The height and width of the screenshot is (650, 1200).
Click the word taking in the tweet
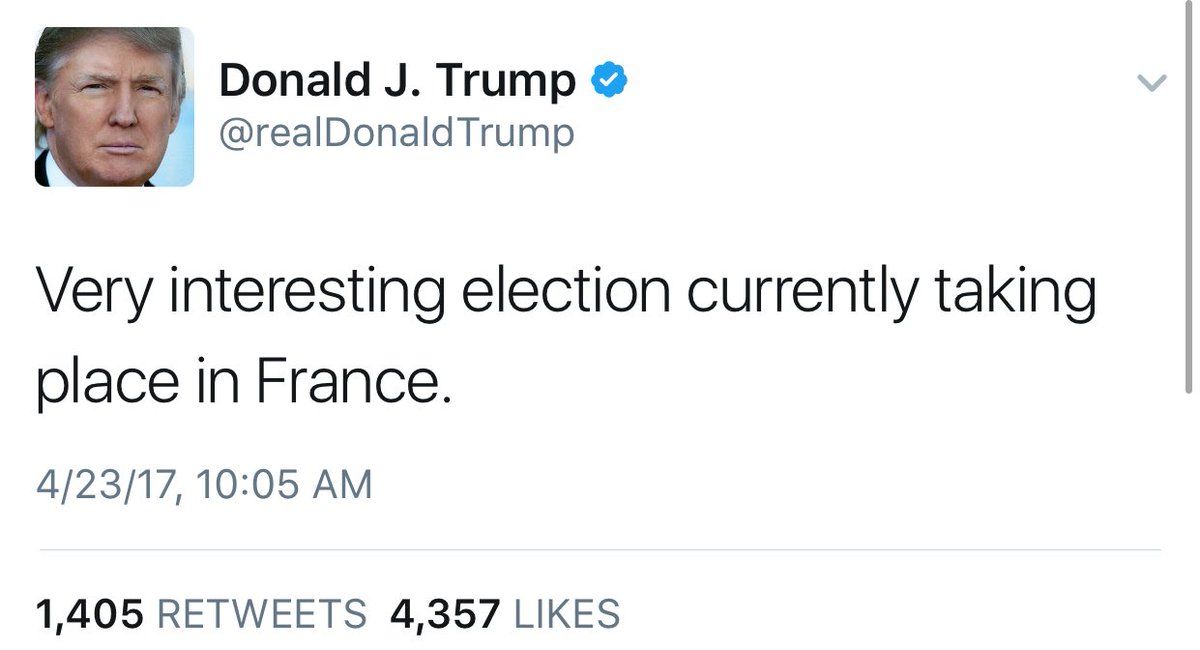1017,291
